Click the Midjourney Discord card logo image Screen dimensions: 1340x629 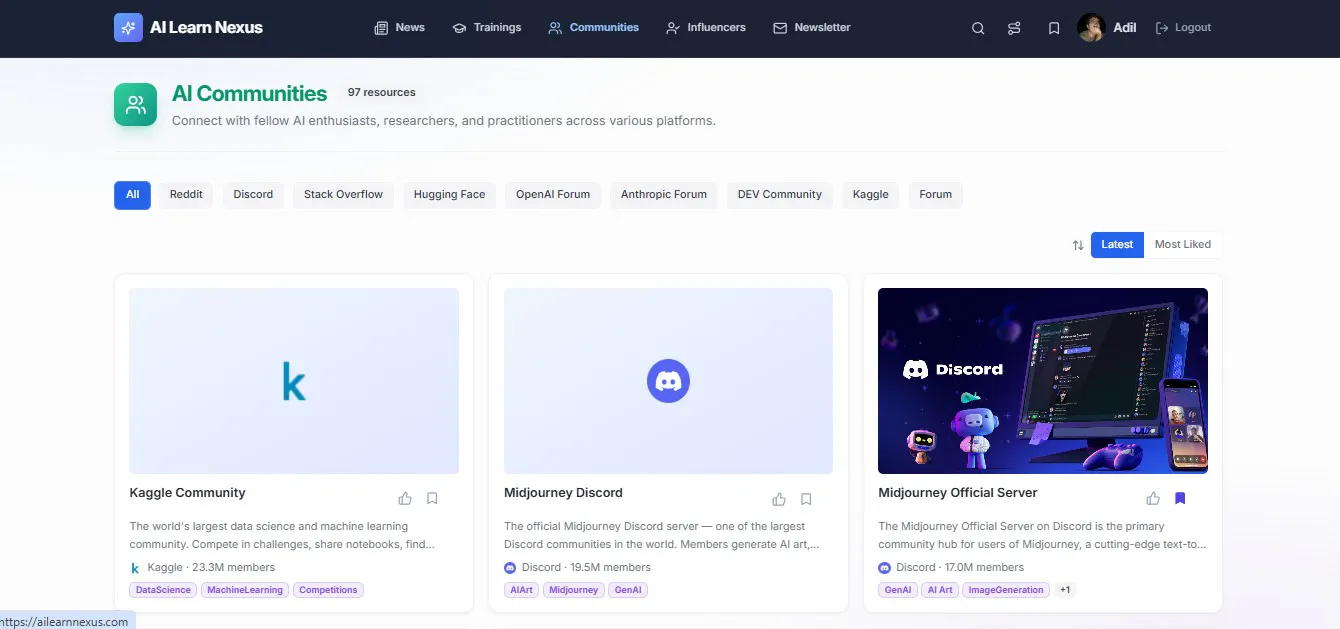[x=668, y=381]
